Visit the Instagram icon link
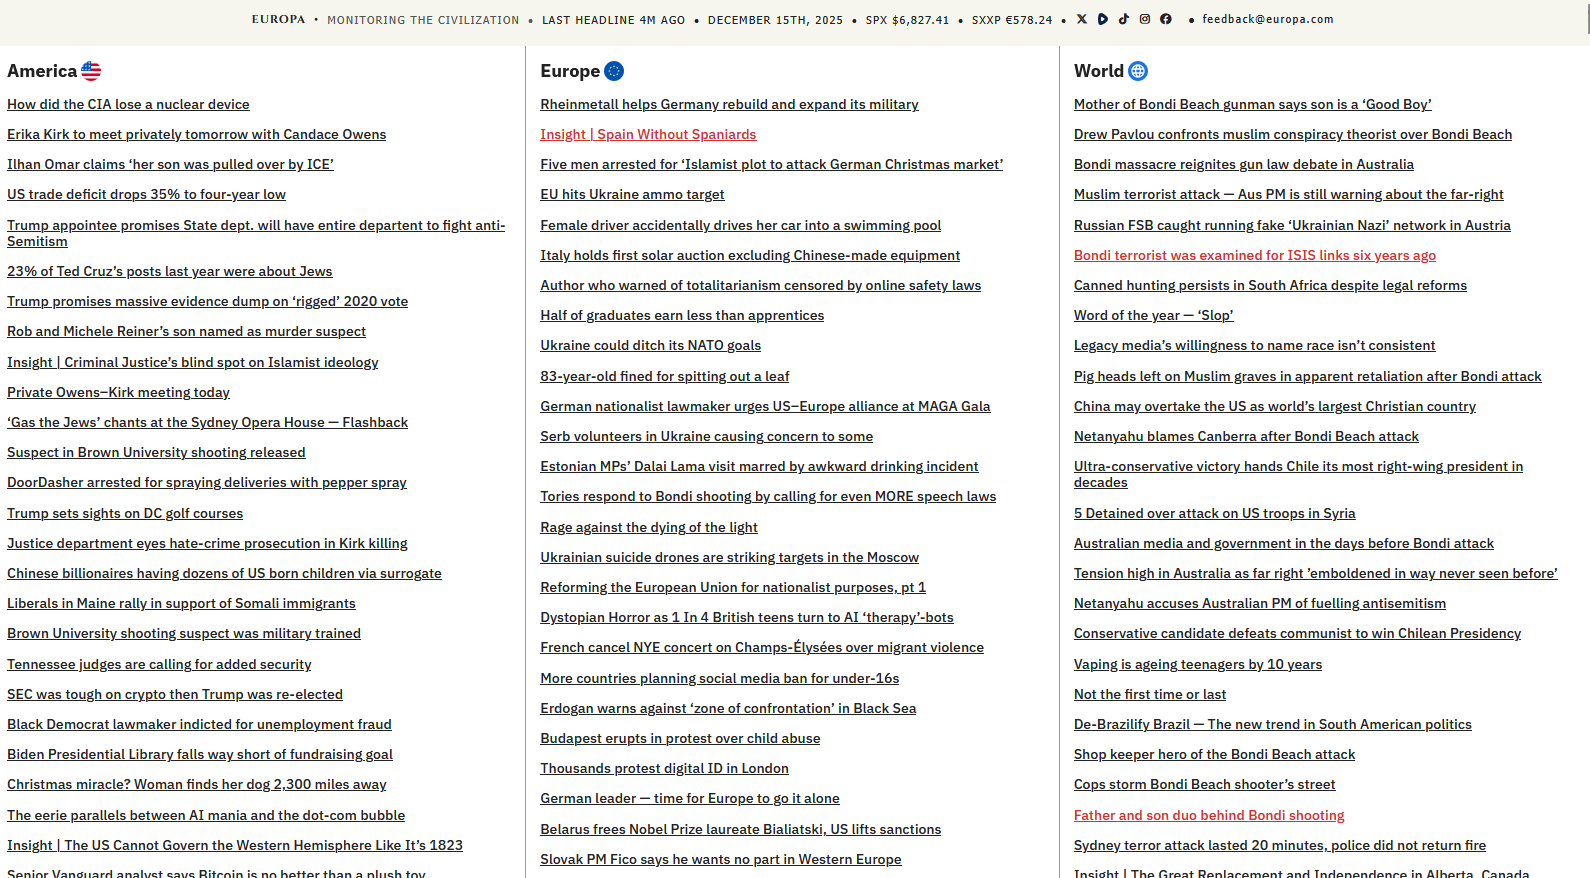 [x=1144, y=19]
